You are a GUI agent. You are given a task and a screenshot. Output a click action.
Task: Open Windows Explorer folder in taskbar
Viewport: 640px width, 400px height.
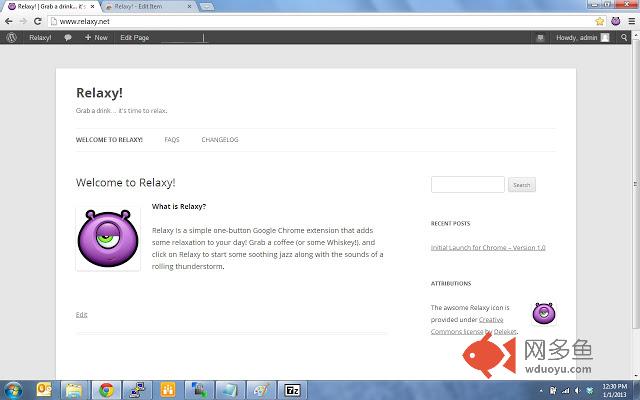pos(74,390)
